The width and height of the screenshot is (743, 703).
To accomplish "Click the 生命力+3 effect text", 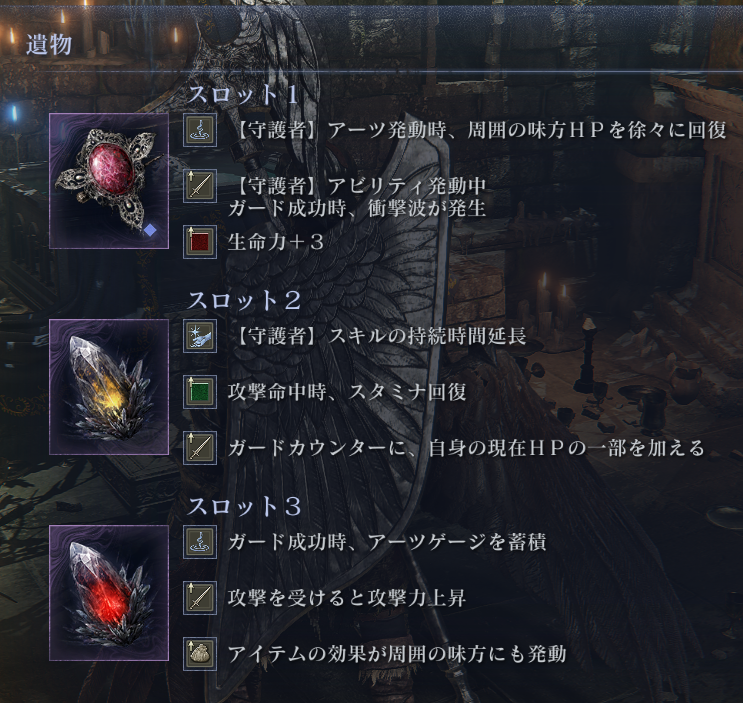I will coord(276,242).
